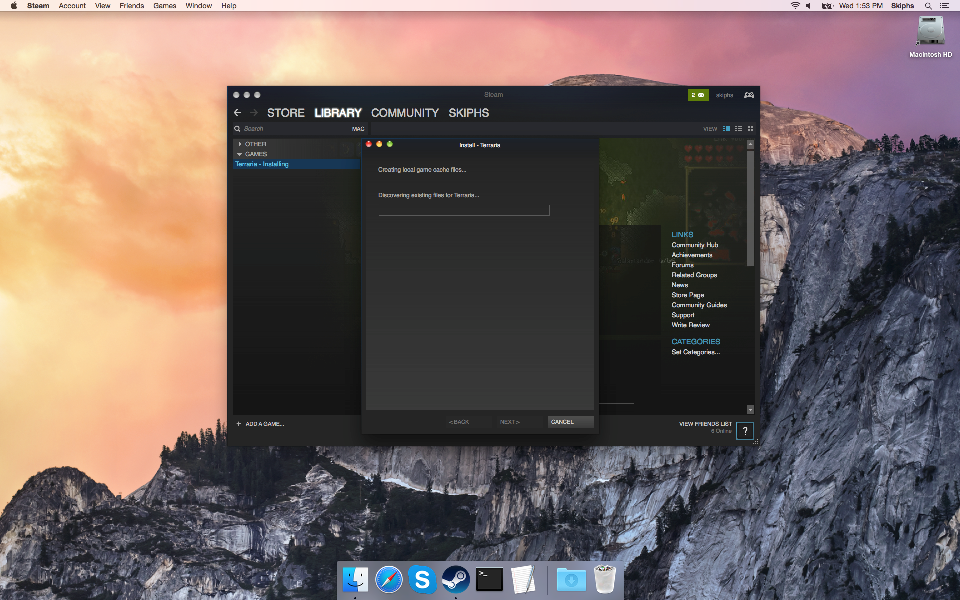Open the Friends menu

pos(132,6)
